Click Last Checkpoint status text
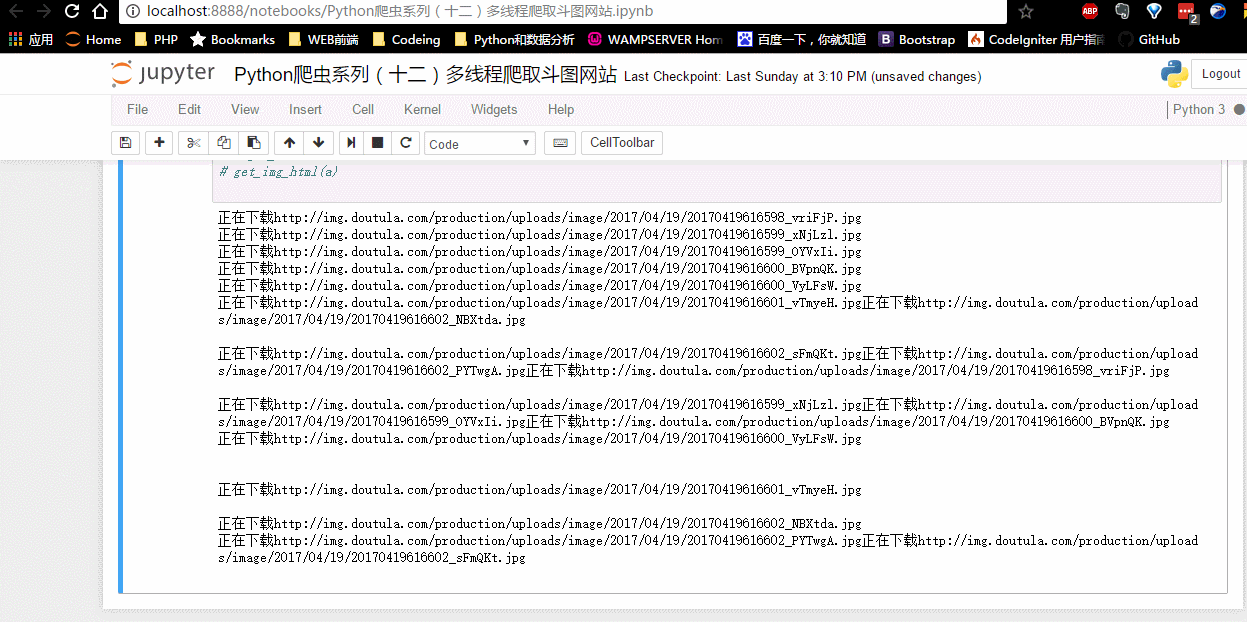Image resolution: width=1247 pixels, height=622 pixels. [x=802, y=77]
